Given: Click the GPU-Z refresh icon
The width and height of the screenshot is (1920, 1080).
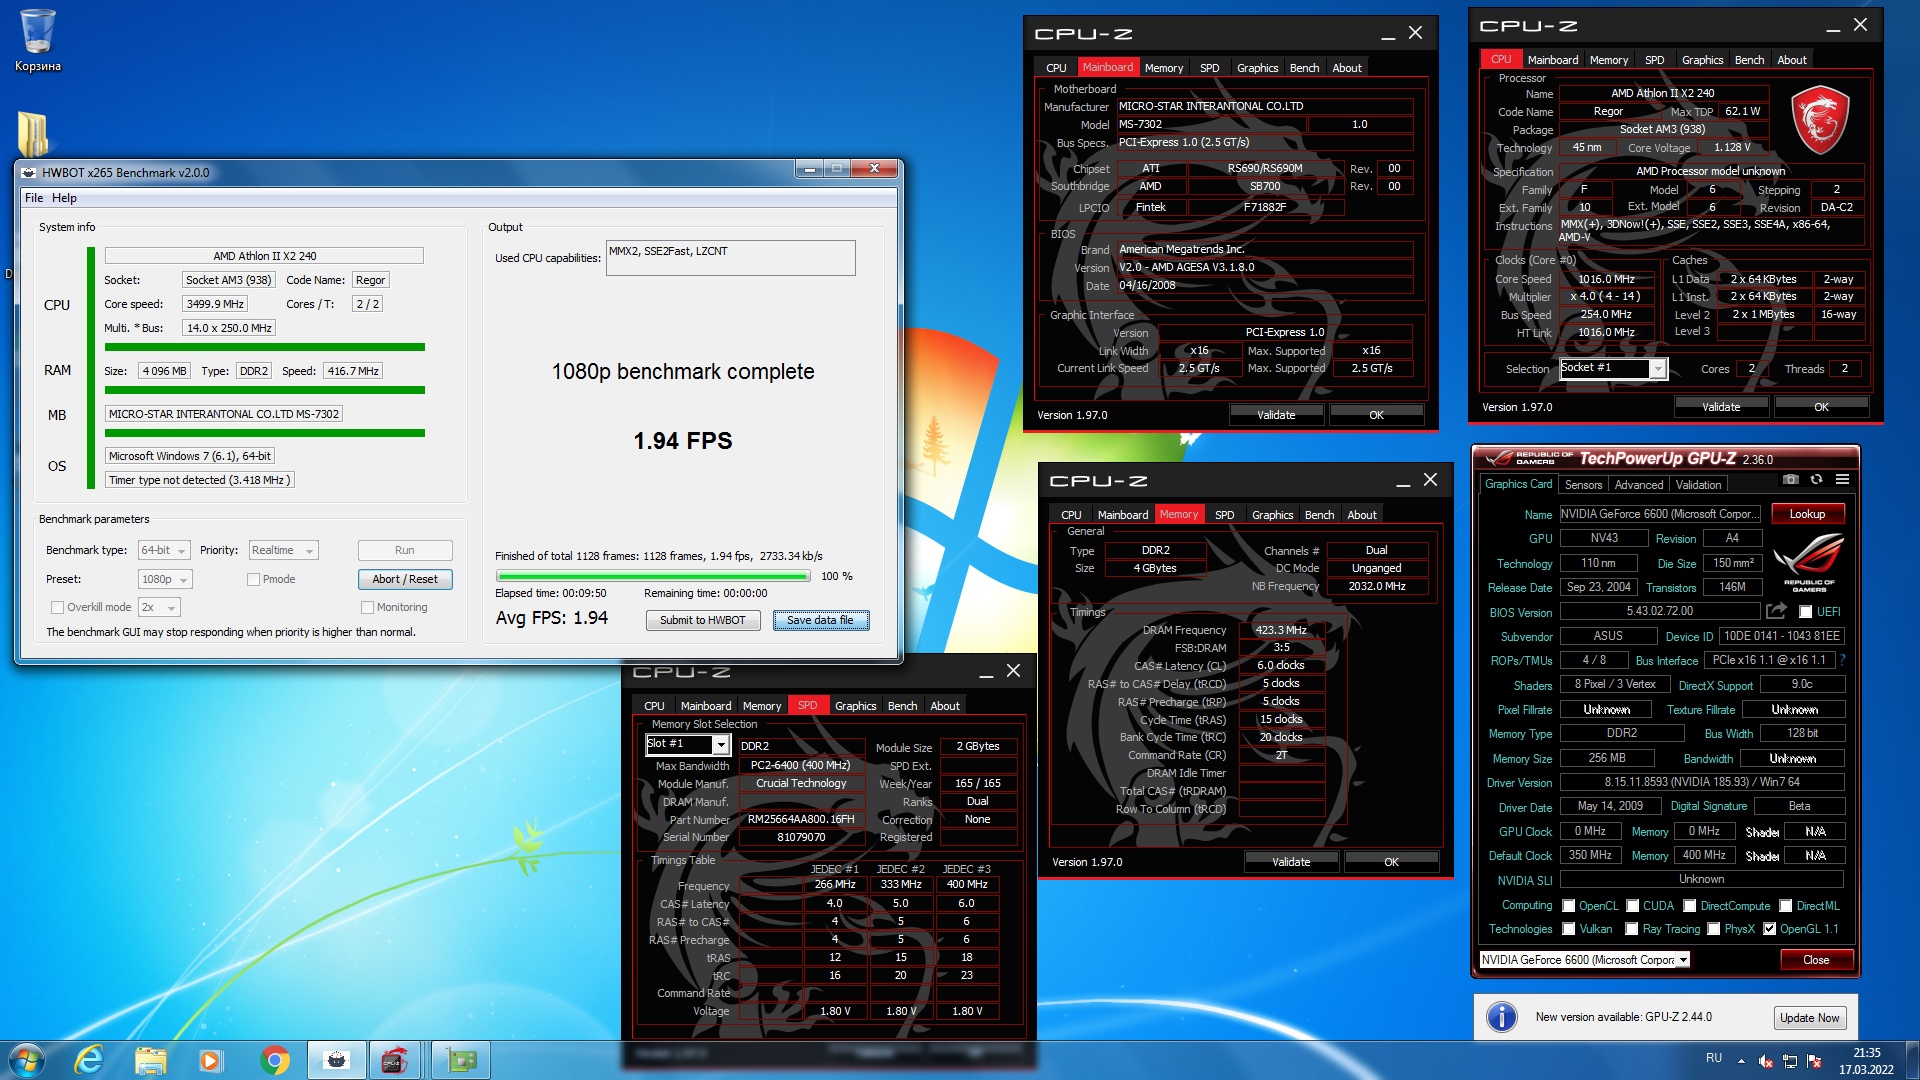Looking at the screenshot, I should pyautogui.click(x=1816, y=480).
